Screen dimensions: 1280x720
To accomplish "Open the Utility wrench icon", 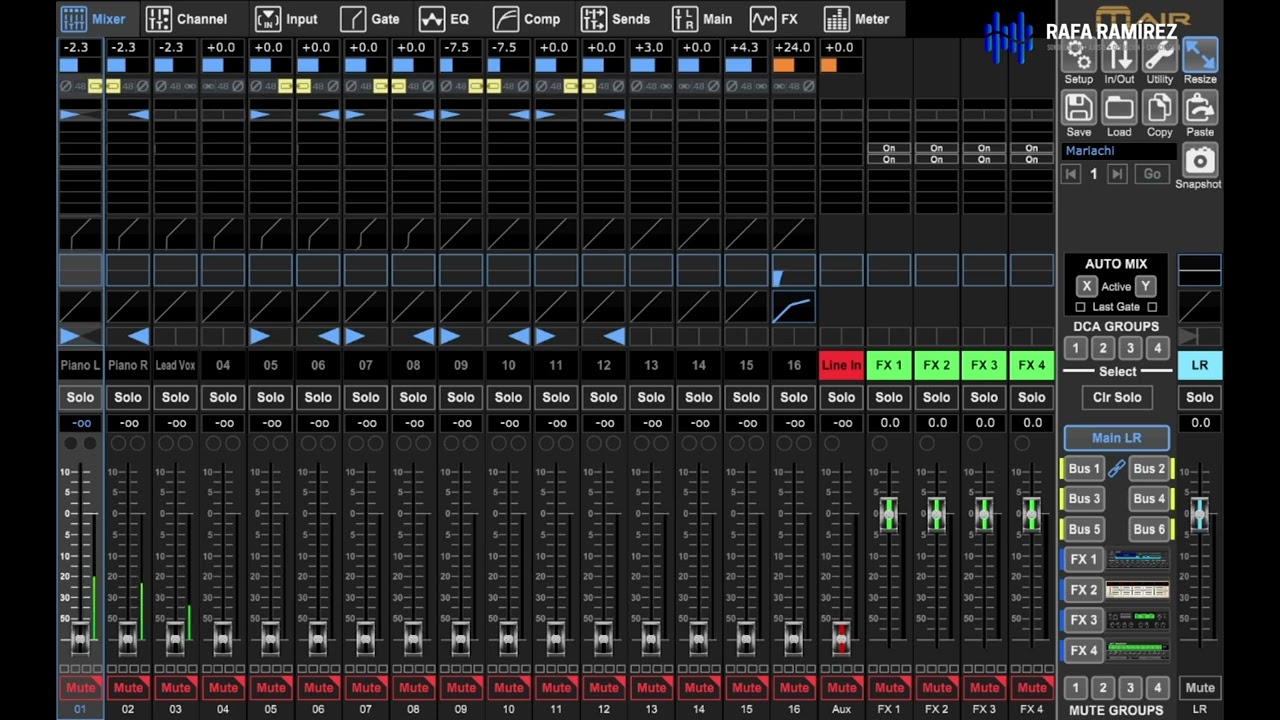I will point(1160,56).
